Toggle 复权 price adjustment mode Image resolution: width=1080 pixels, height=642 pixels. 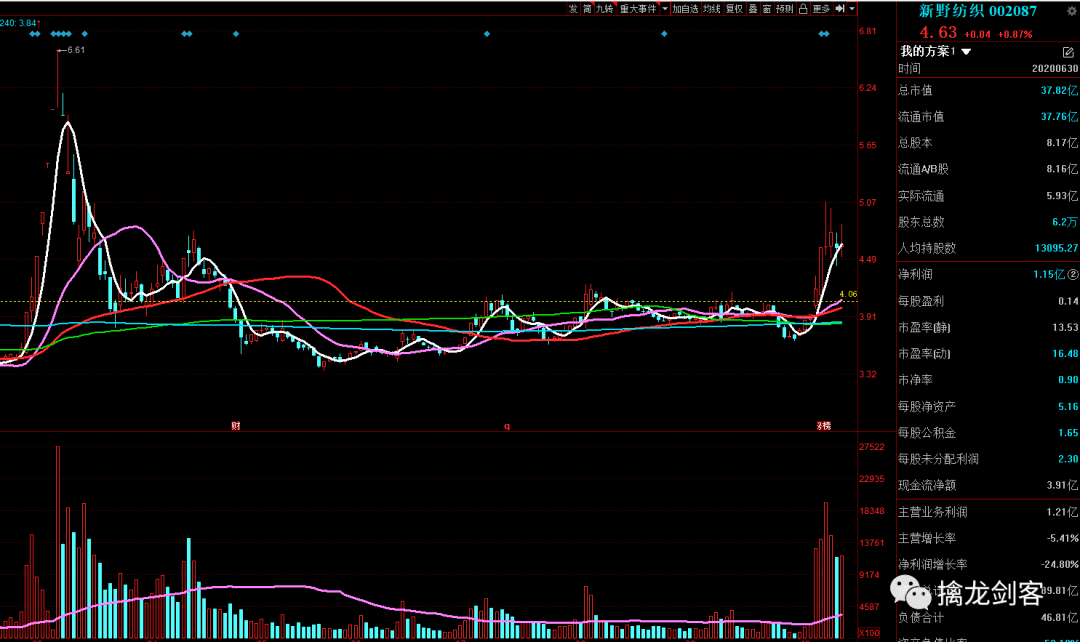click(x=735, y=9)
